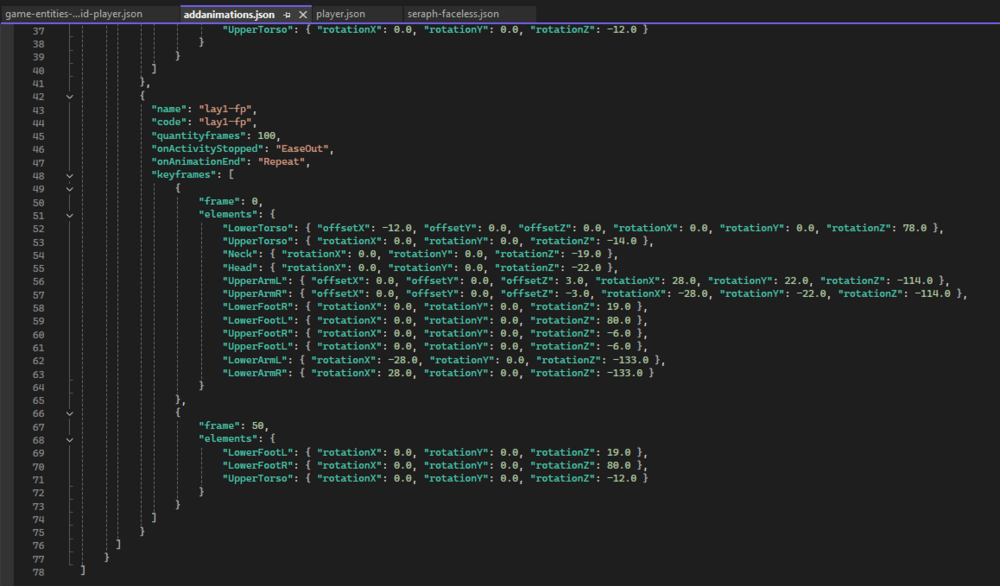Collapse the keyframes array at line 48
Screen dimensions: 1000x586
point(69,174)
